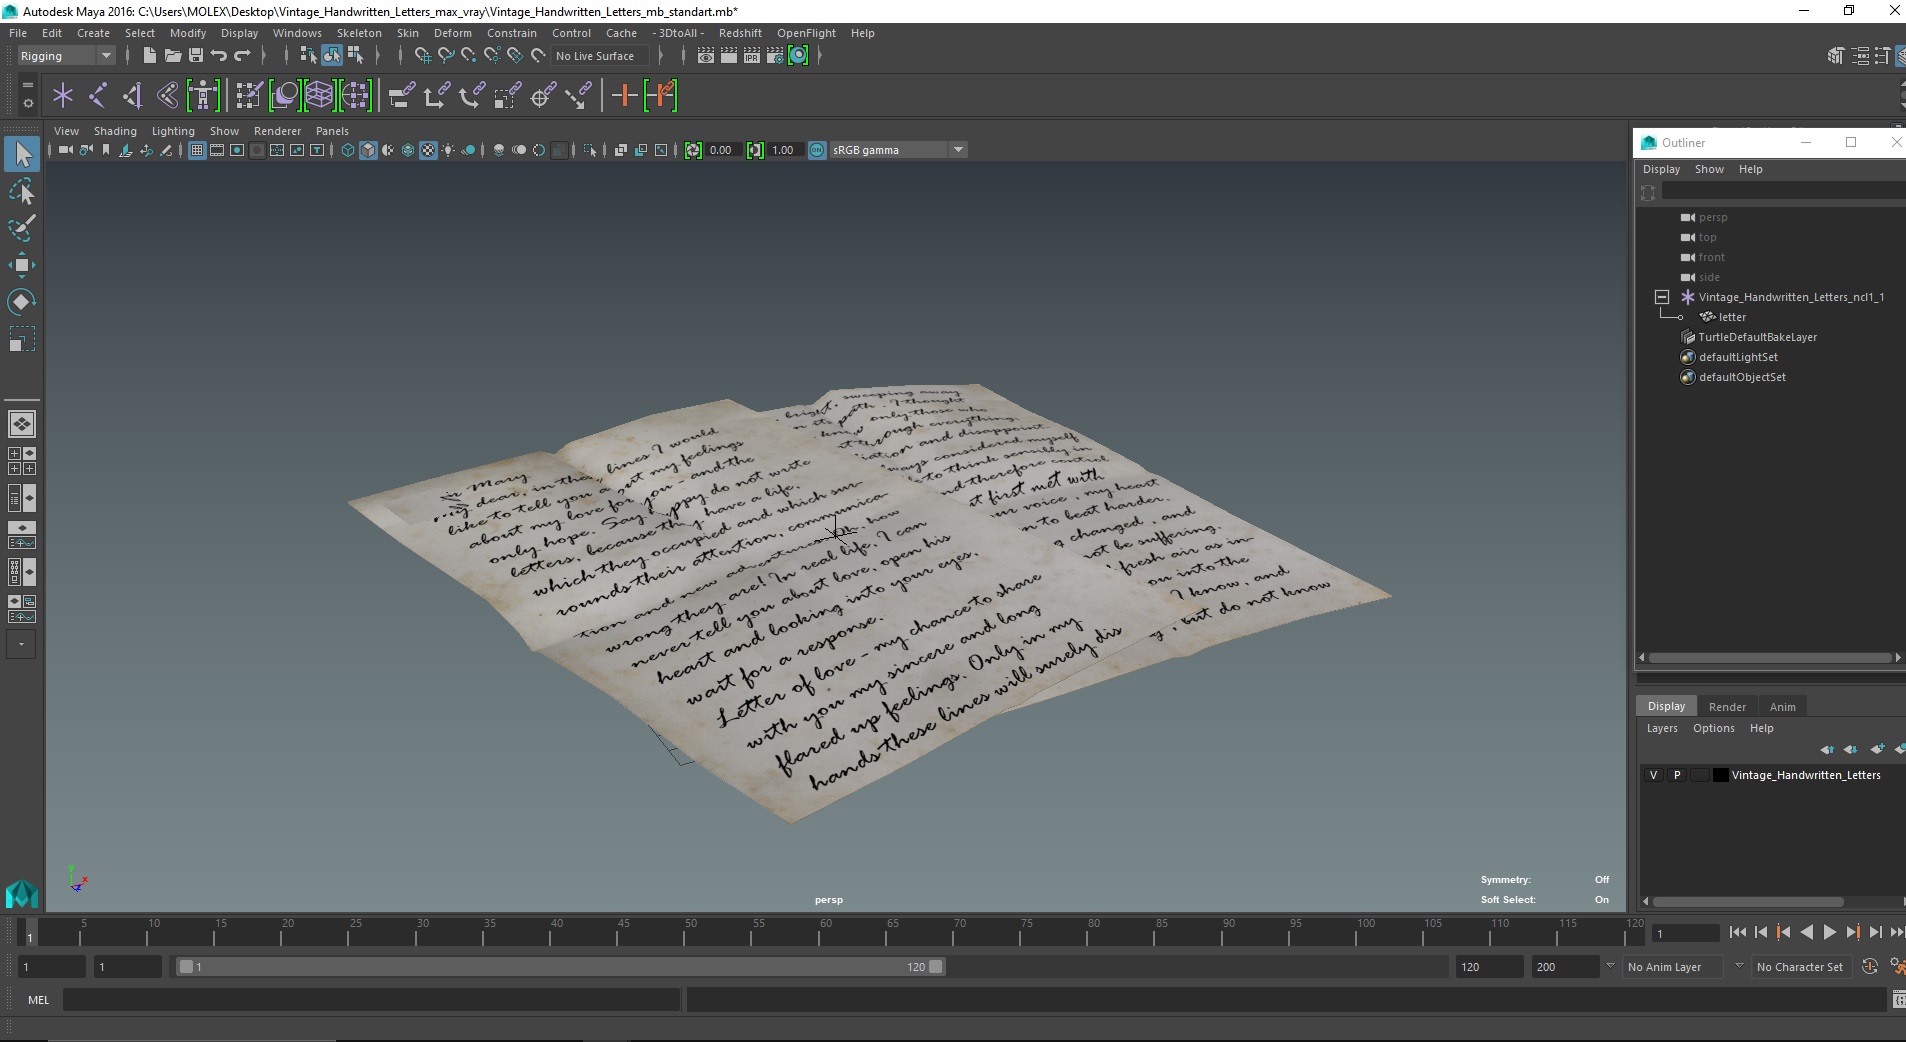Open the Deform menu
The image size is (1906, 1042).
click(x=452, y=33)
